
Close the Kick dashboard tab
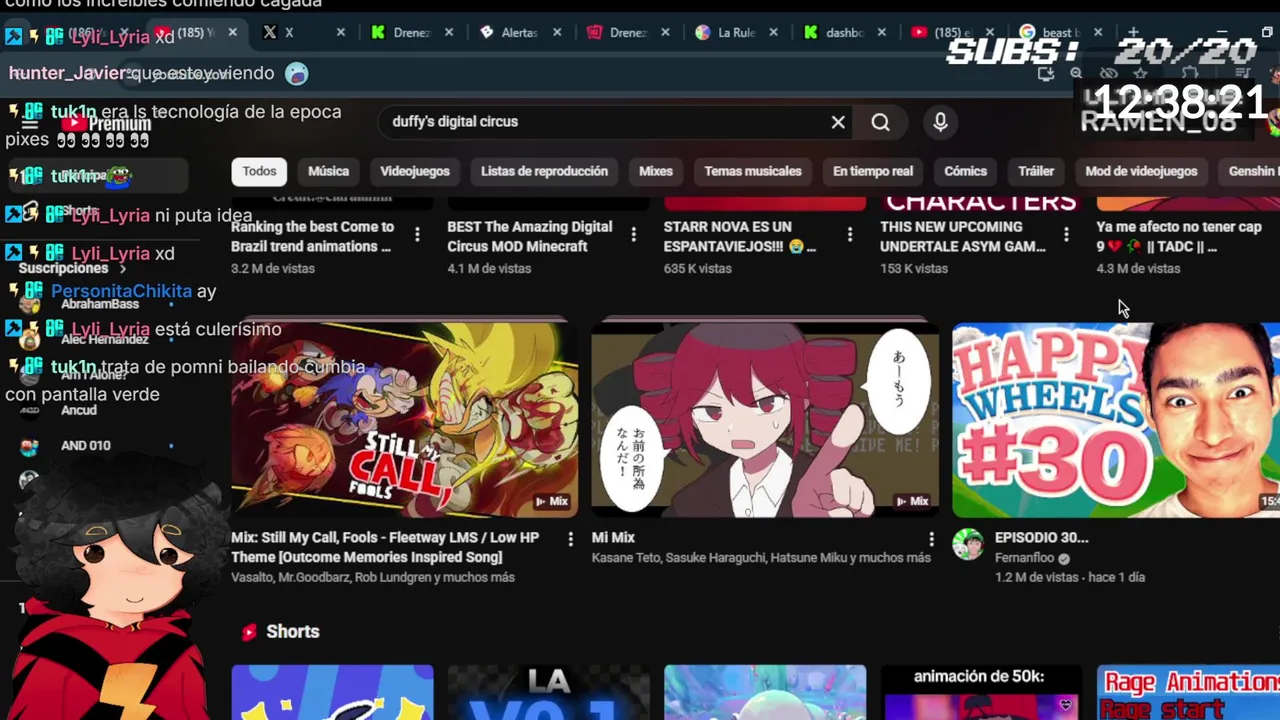[x=881, y=32]
